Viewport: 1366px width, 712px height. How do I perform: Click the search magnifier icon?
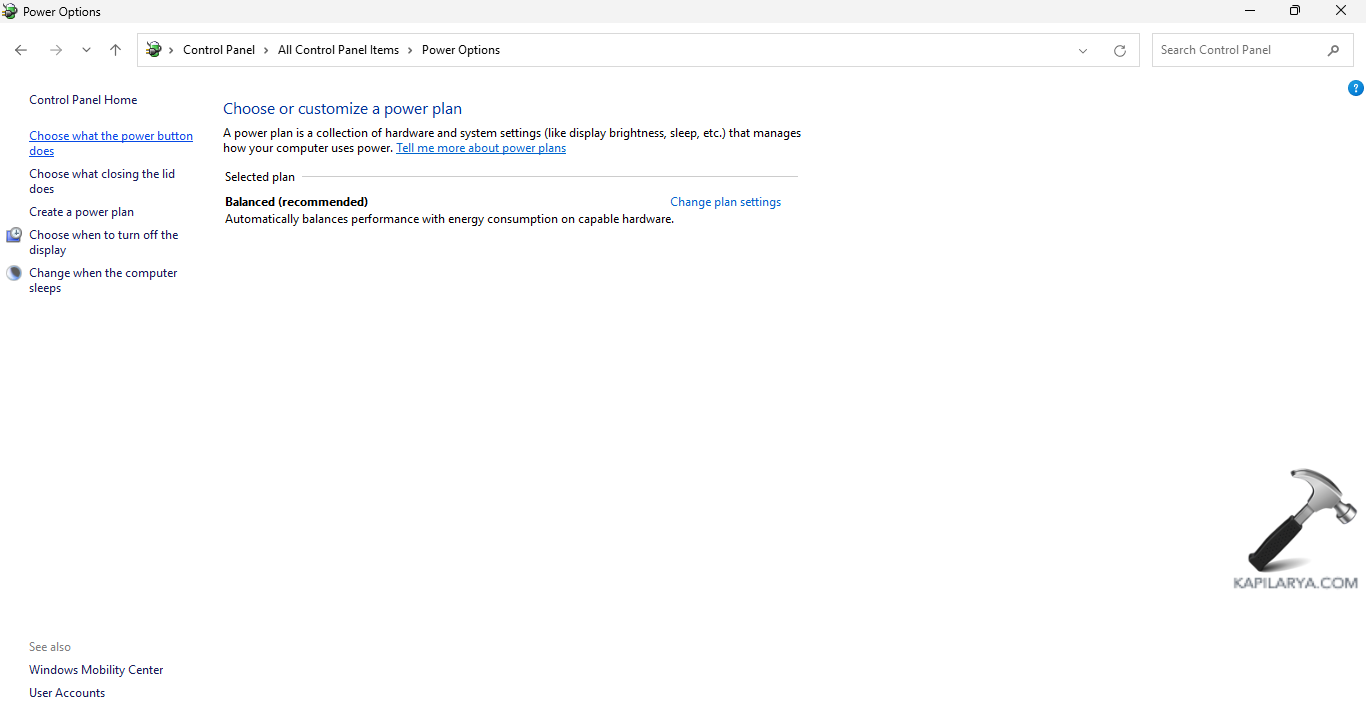[1333, 50]
